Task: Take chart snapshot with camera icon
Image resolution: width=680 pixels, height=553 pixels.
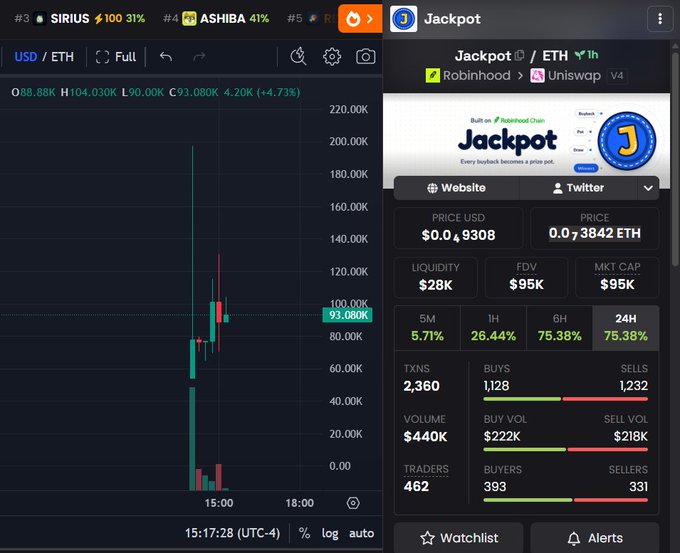Action: (x=366, y=56)
